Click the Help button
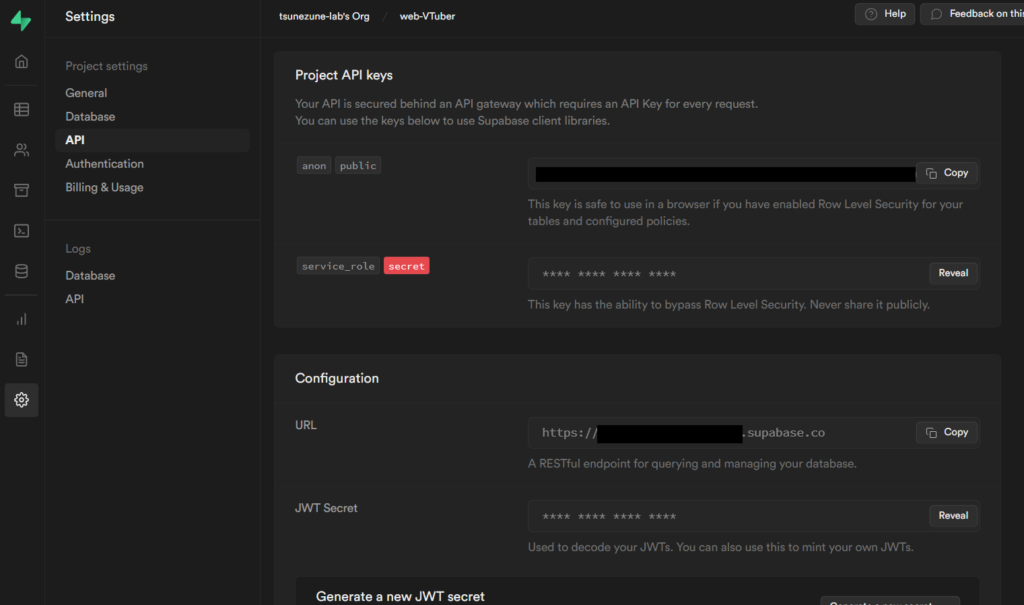1024x605 pixels. click(x=884, y=14)
